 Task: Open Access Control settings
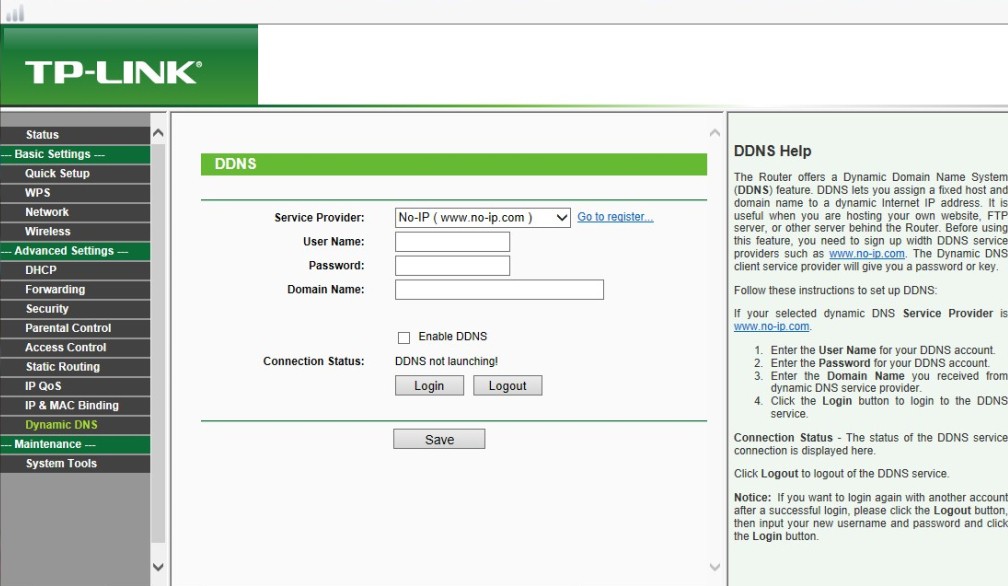tap(75, 347)
